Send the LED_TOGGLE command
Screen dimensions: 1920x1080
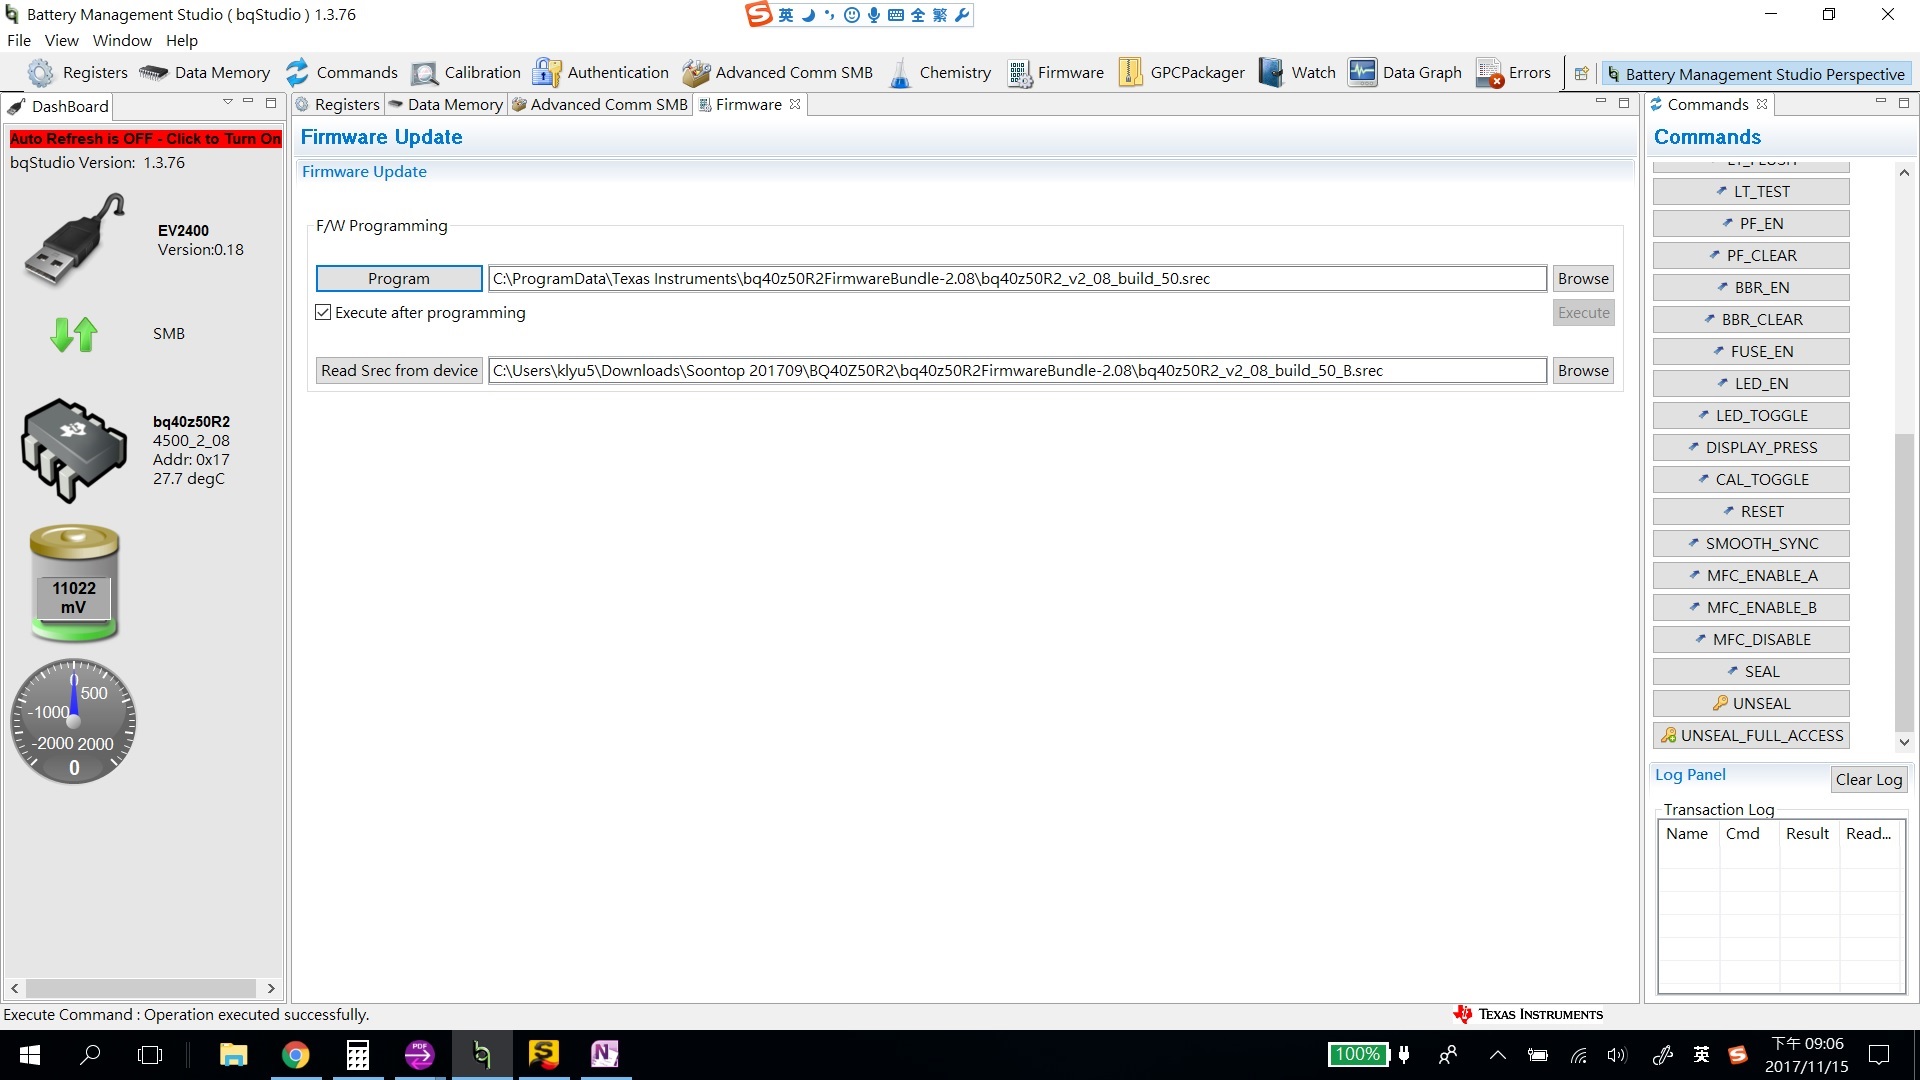click(1751, 416)
